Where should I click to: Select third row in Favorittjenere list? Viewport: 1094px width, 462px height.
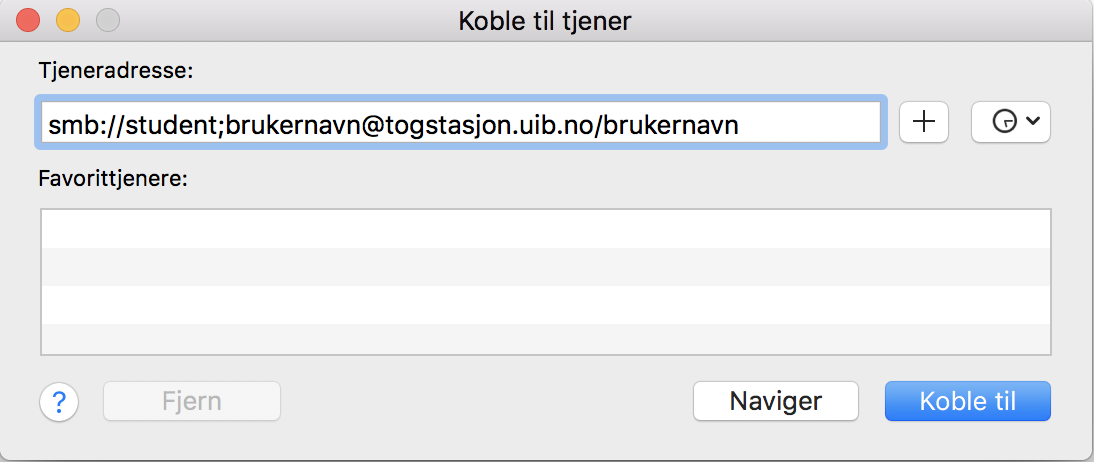tap(545, 305)
